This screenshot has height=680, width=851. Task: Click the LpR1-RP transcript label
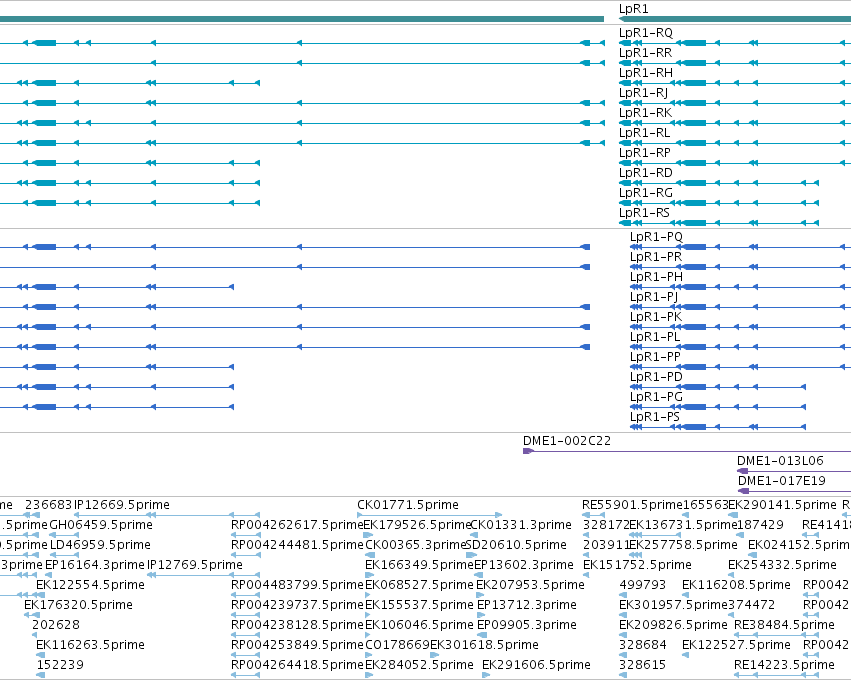pyautogui.click(x=645, y=154)
